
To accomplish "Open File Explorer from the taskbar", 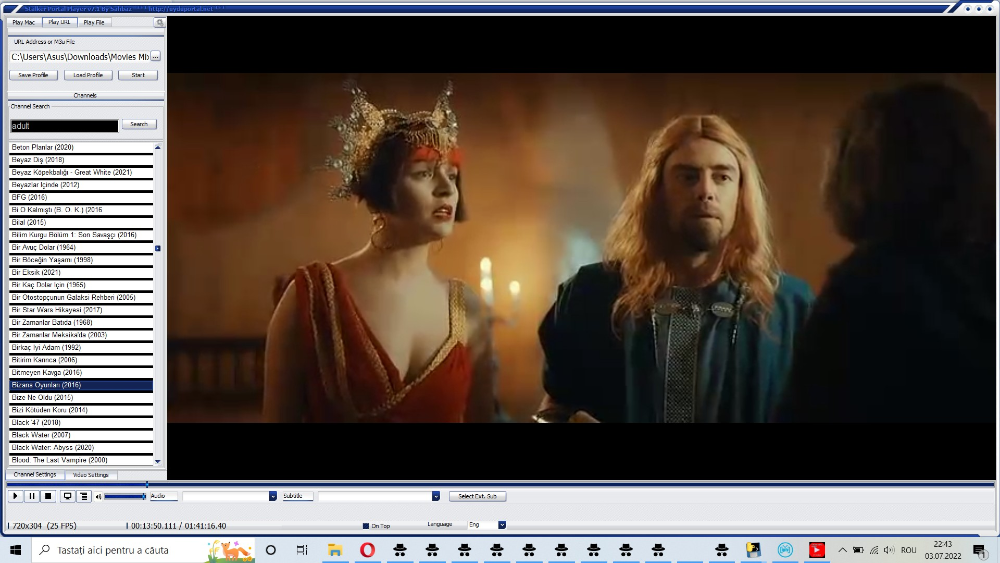I will (335, 550).
